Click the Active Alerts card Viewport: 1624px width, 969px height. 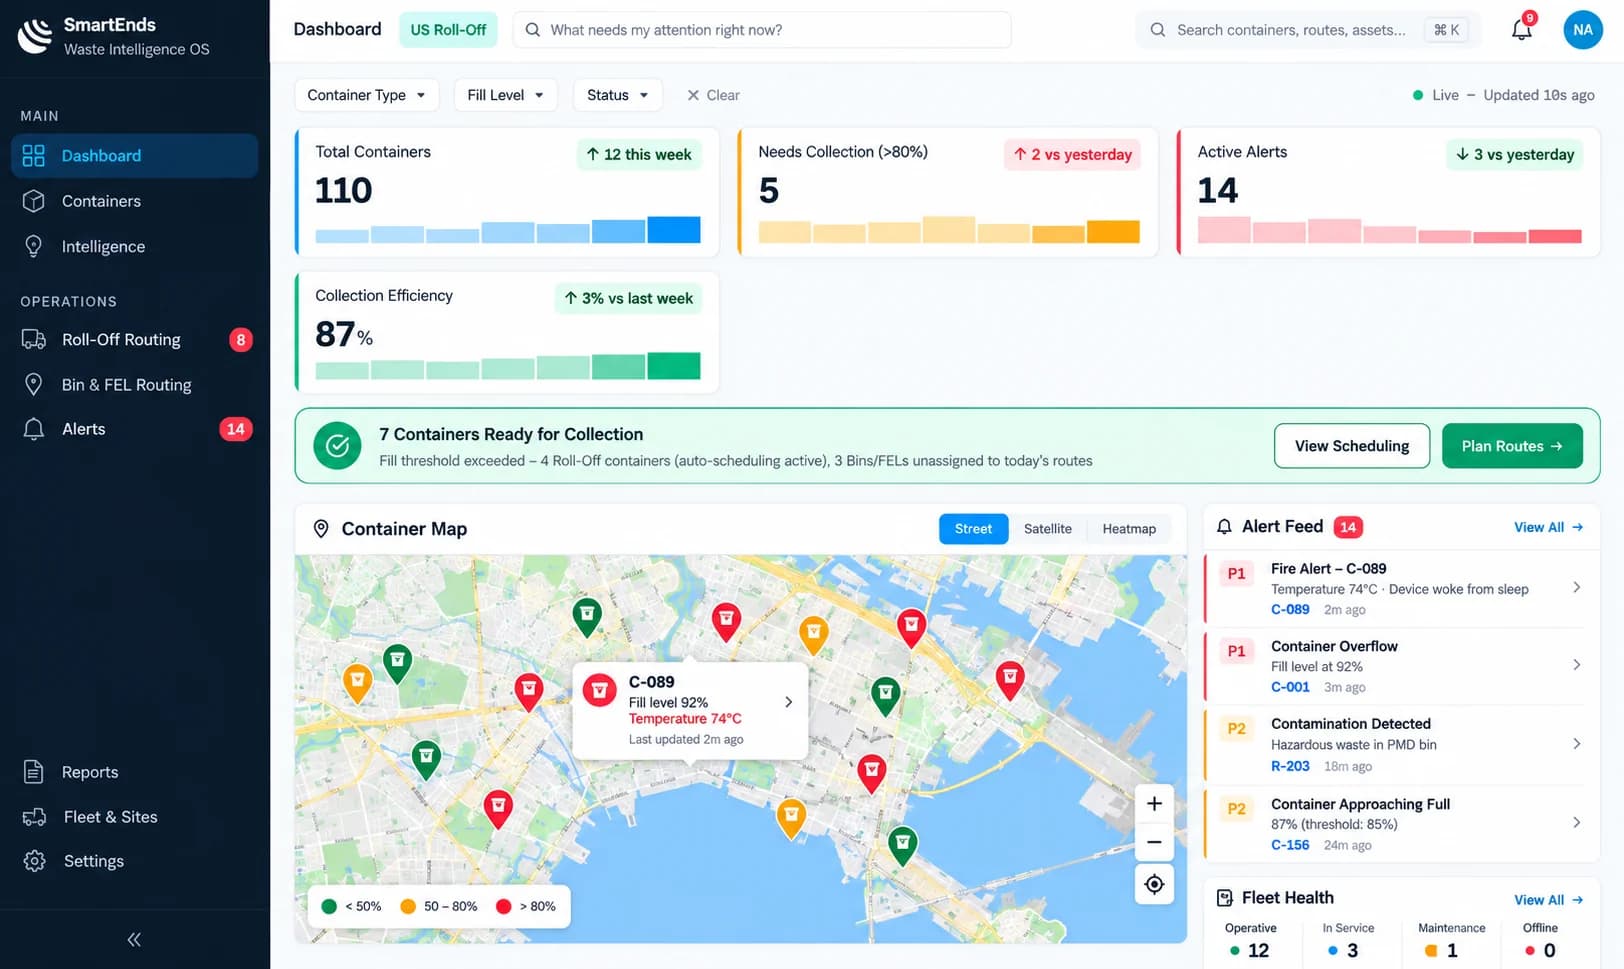[1388, 192]
